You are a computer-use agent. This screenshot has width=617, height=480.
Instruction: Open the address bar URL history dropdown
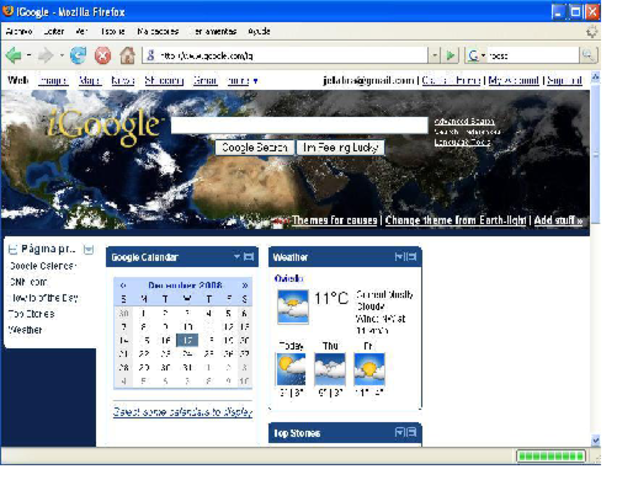tap(434, 55)
